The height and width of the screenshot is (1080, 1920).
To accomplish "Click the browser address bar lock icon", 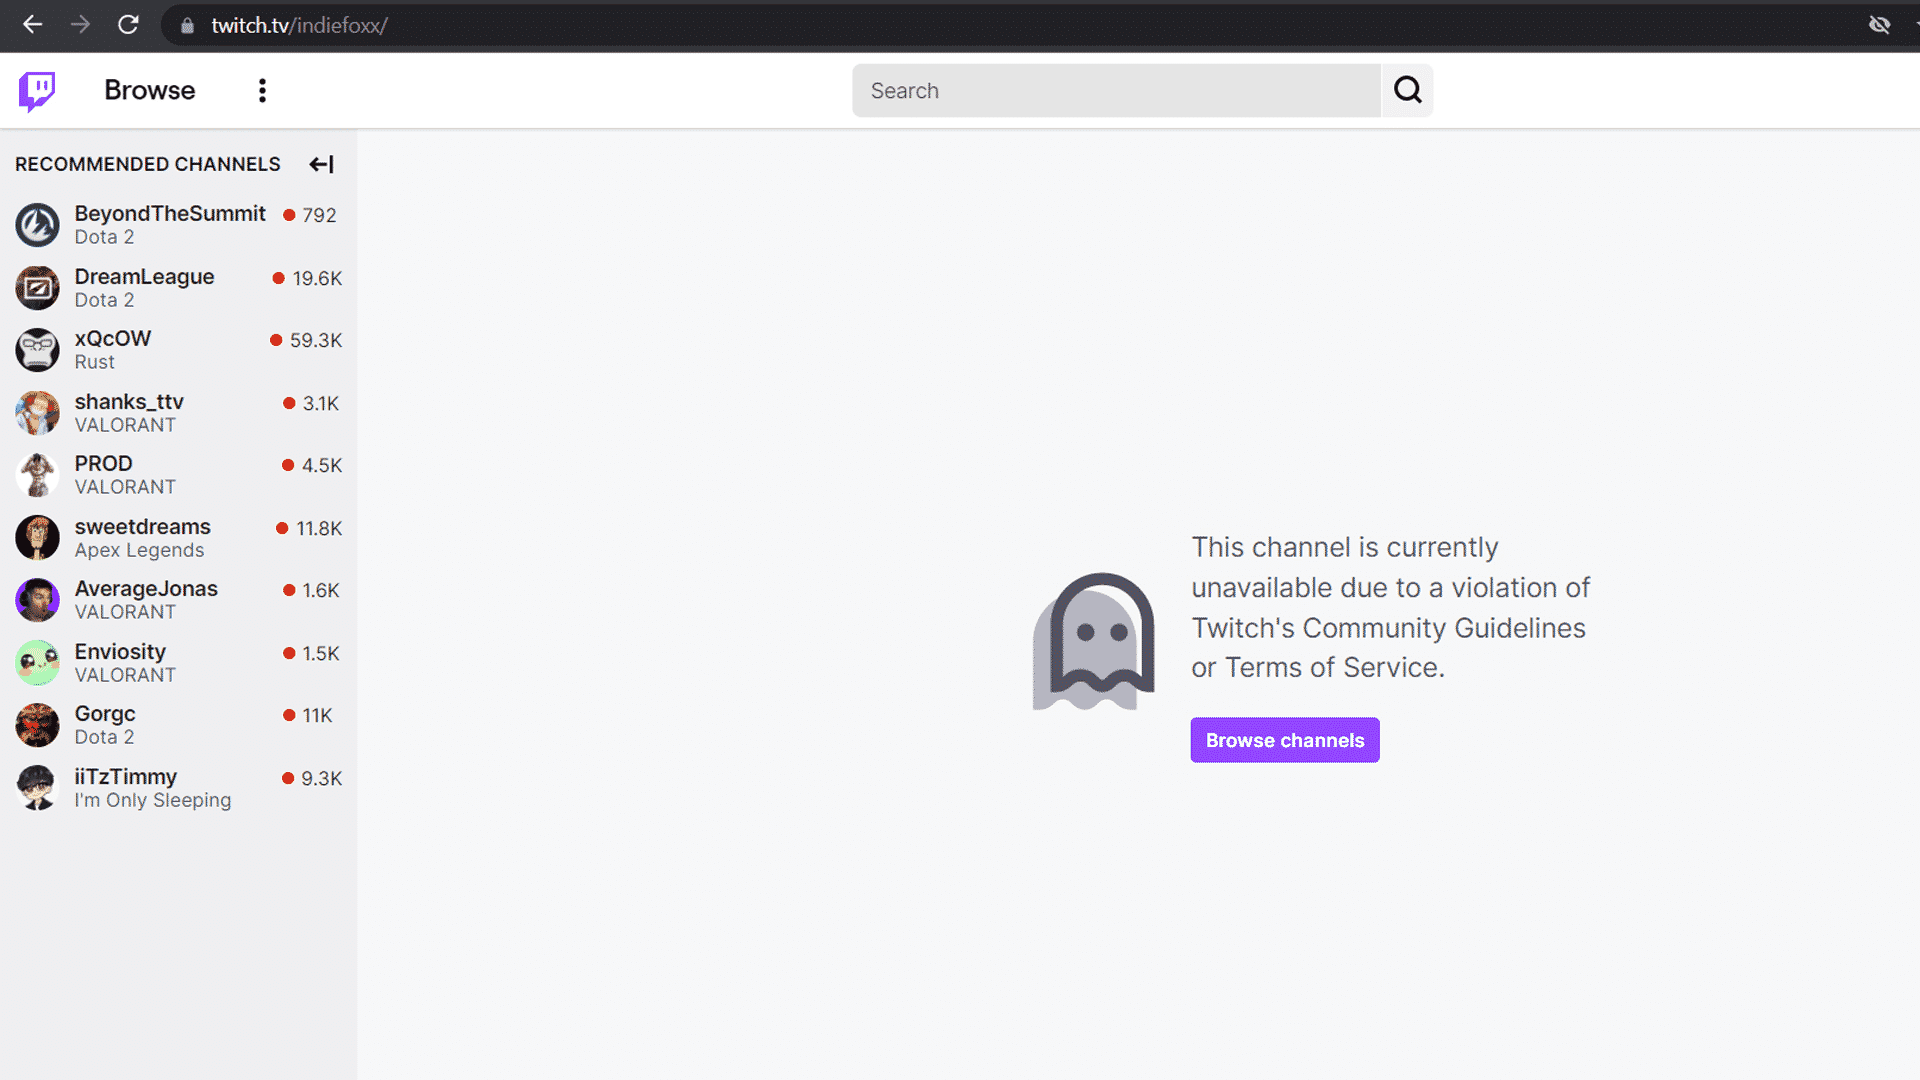I will click(186, 25).
